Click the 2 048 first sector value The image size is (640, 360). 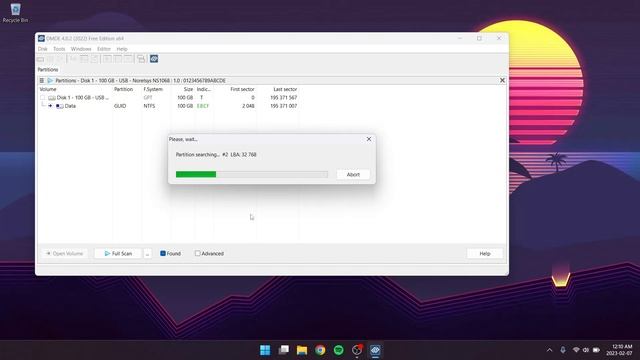point(248,106)
